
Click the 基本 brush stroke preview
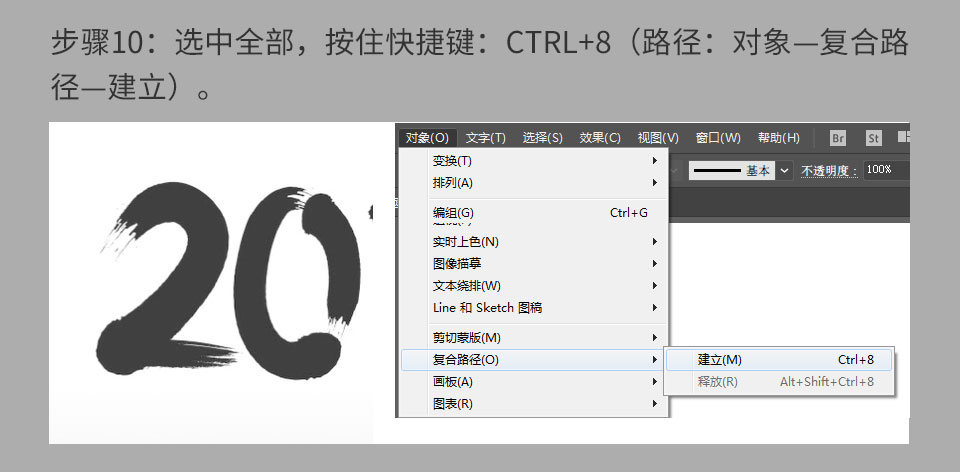pos(732,170)
